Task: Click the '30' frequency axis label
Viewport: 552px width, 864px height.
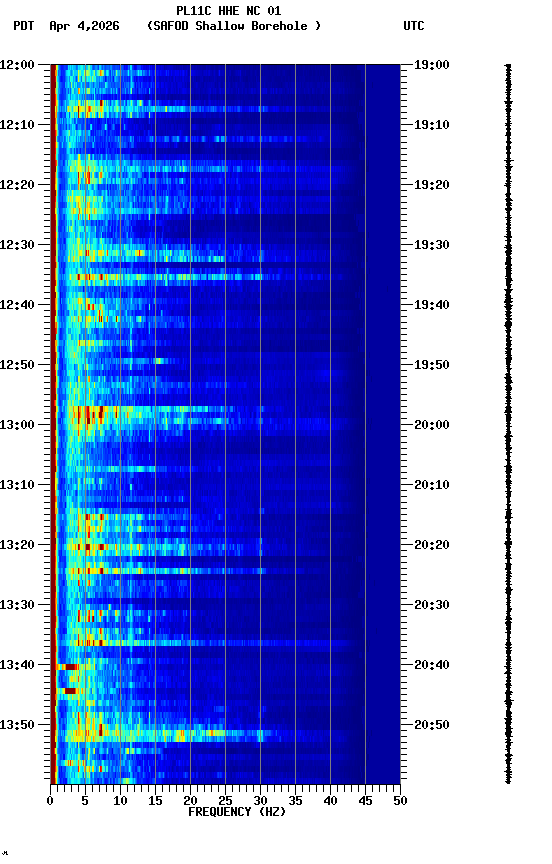Action: pyautogui.click(x=260, y=801)
